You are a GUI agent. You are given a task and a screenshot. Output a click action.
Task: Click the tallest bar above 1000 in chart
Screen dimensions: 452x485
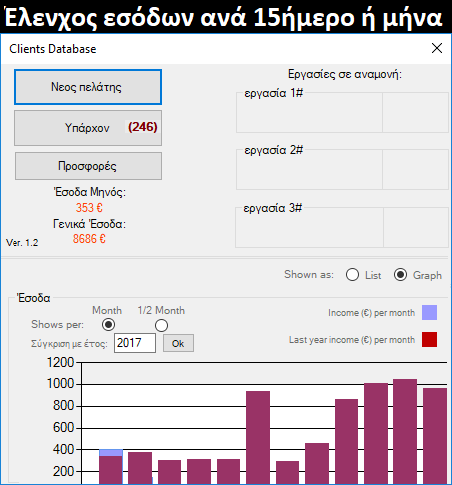[405, 431]
